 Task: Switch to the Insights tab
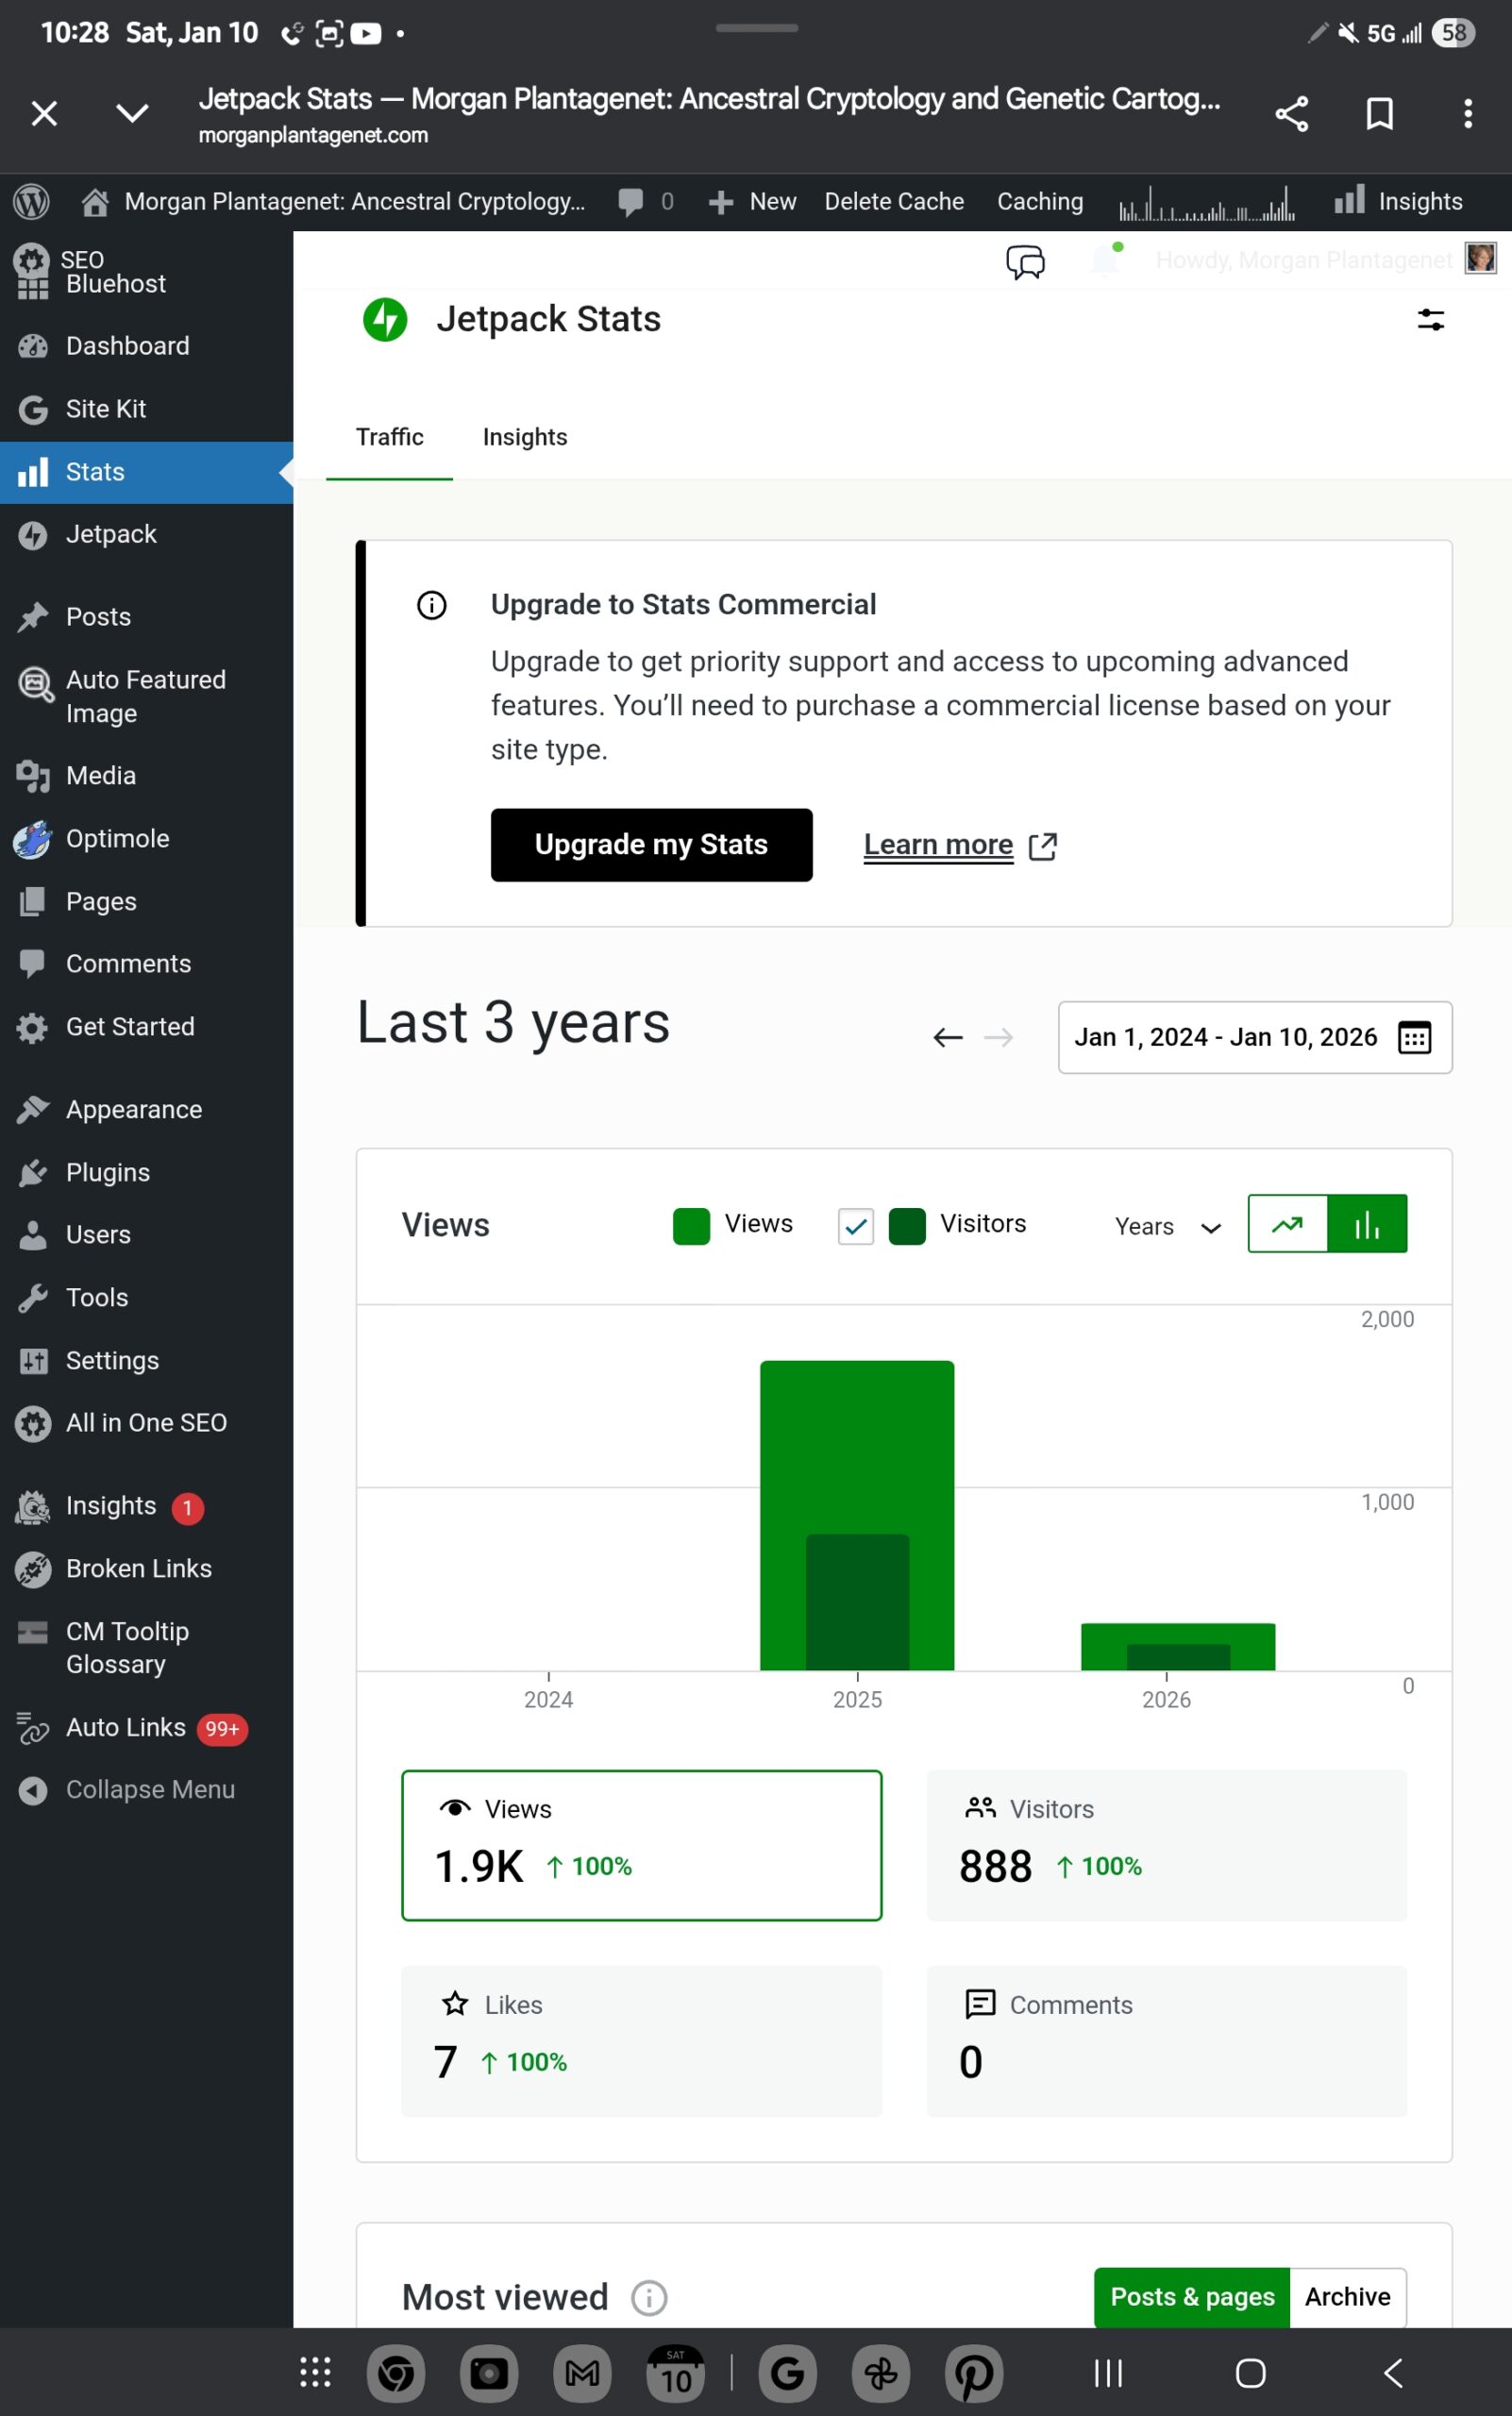pyautogui.click(x=525, y=437)
